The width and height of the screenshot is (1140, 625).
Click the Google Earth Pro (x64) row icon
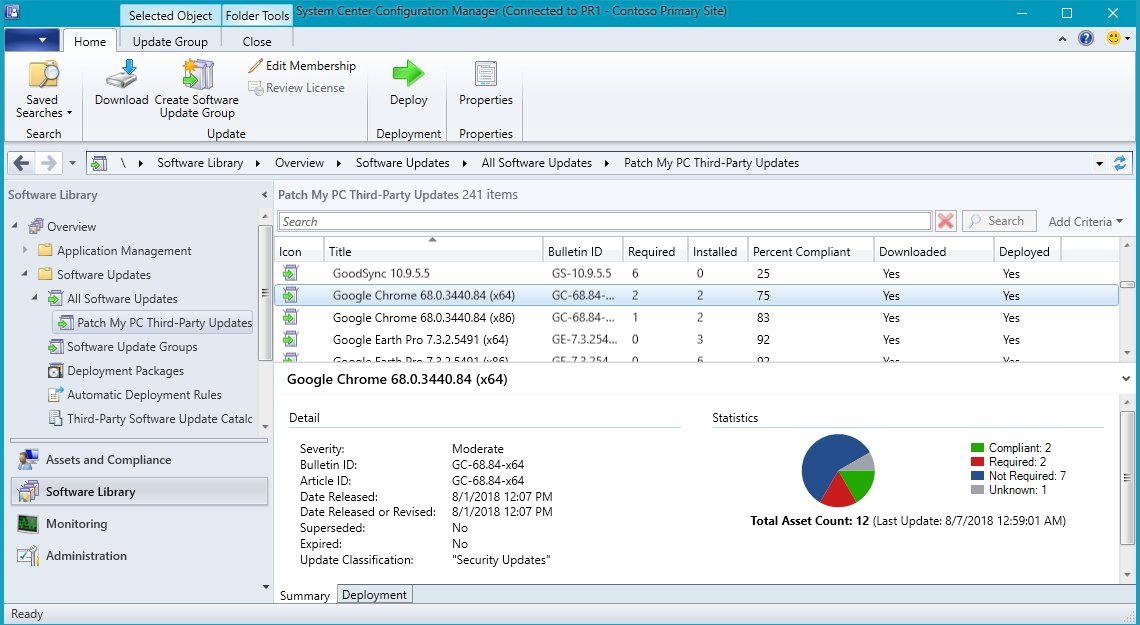(291, 339)
